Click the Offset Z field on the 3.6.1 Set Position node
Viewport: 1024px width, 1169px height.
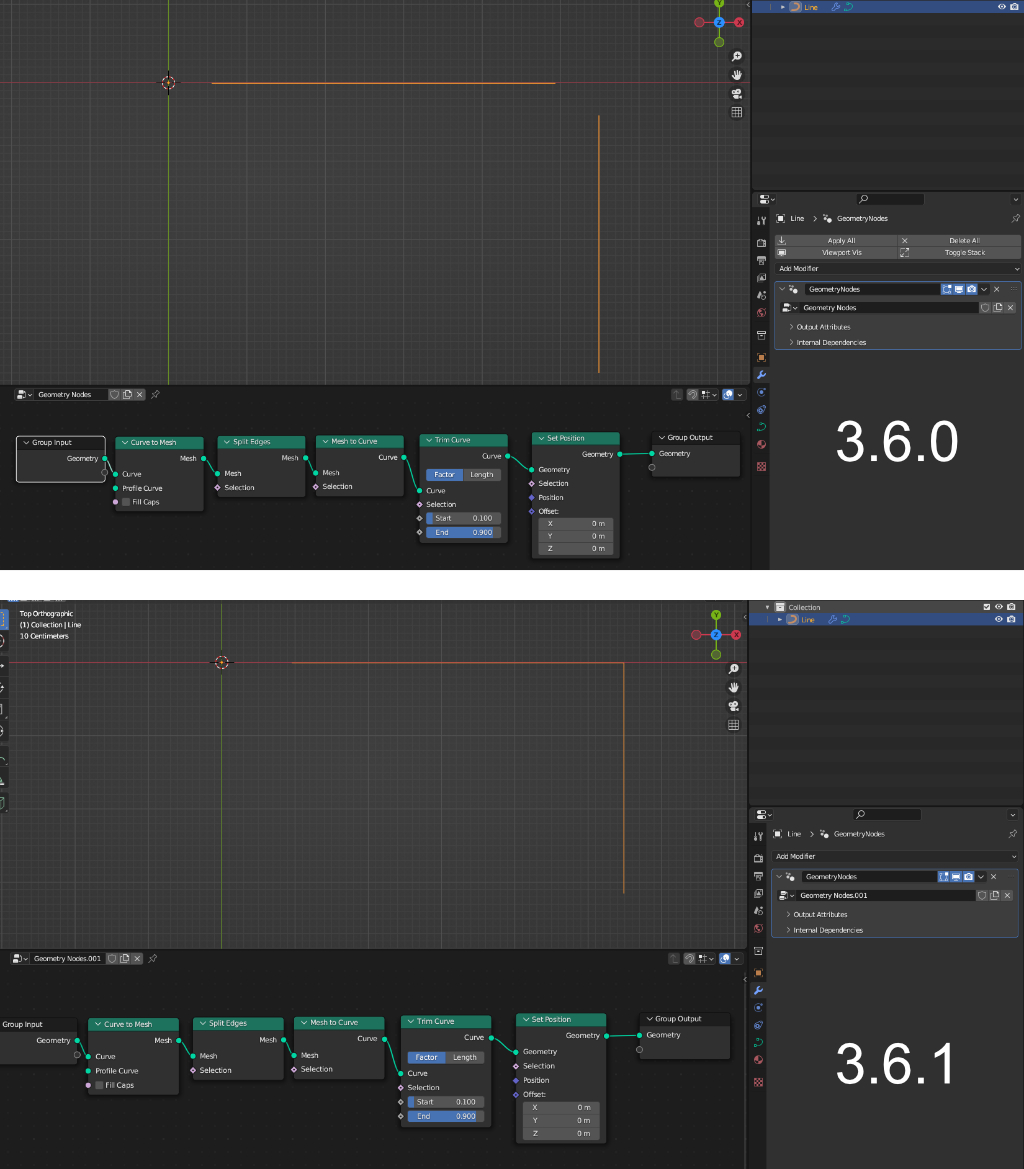pyautogui.click(x=560, y=1134)
